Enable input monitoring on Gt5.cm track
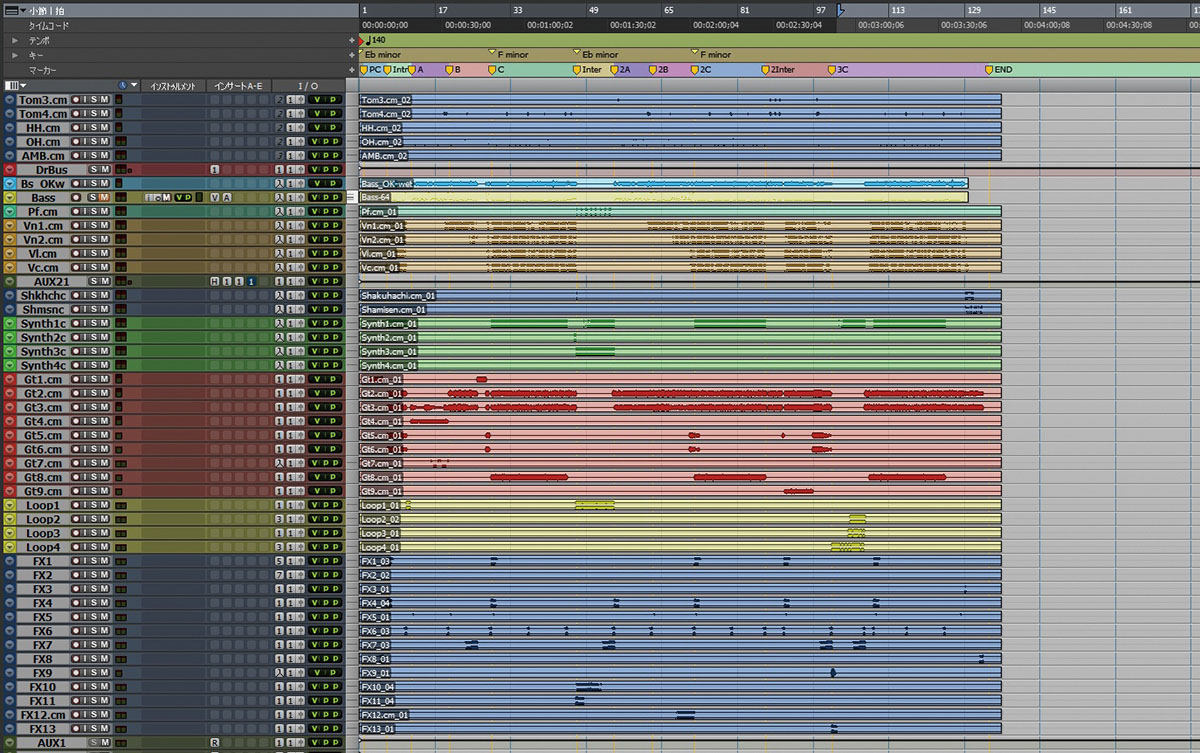 pos(85,436)
